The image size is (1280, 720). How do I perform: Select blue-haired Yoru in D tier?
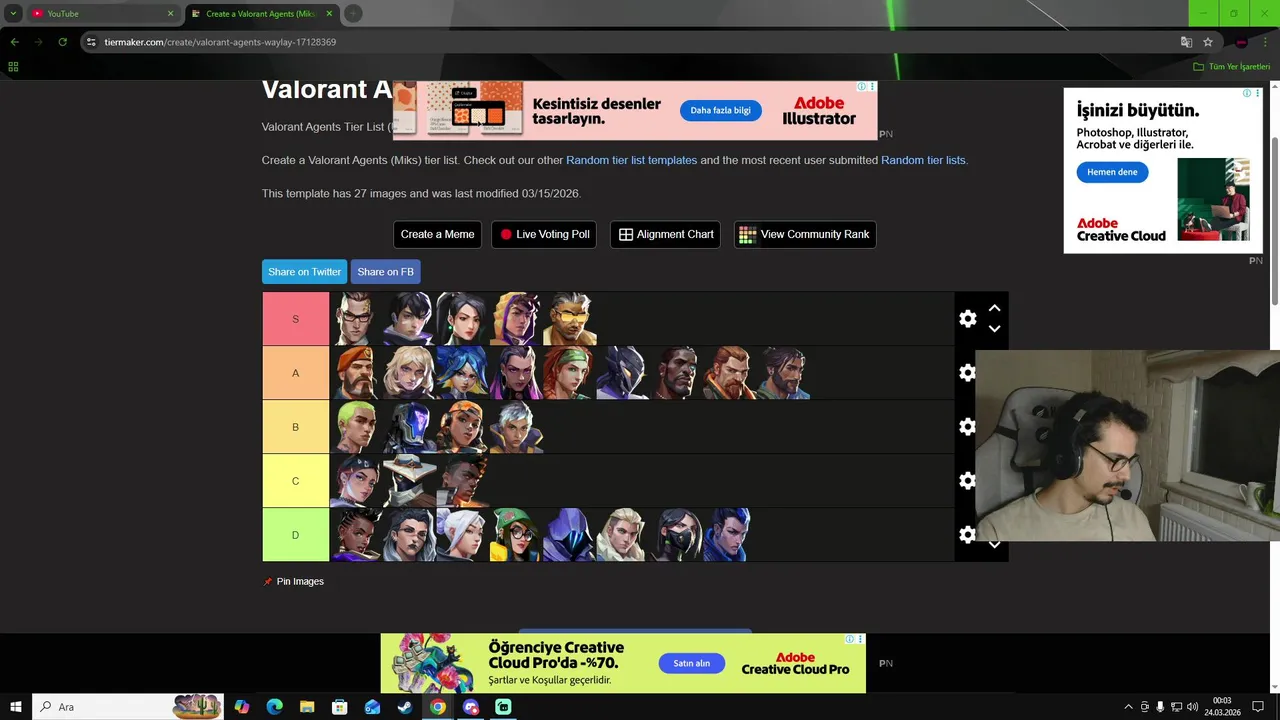tap(729, 535)
